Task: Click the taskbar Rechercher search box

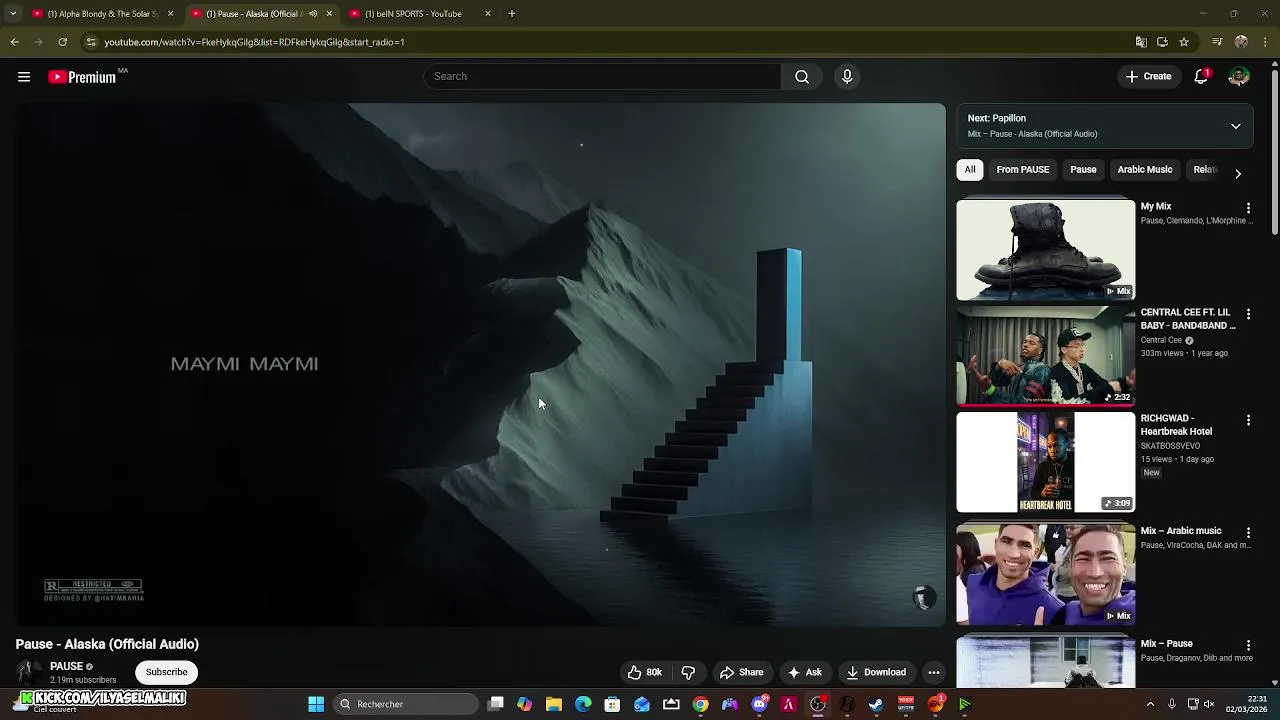Action: click(406, 704)
